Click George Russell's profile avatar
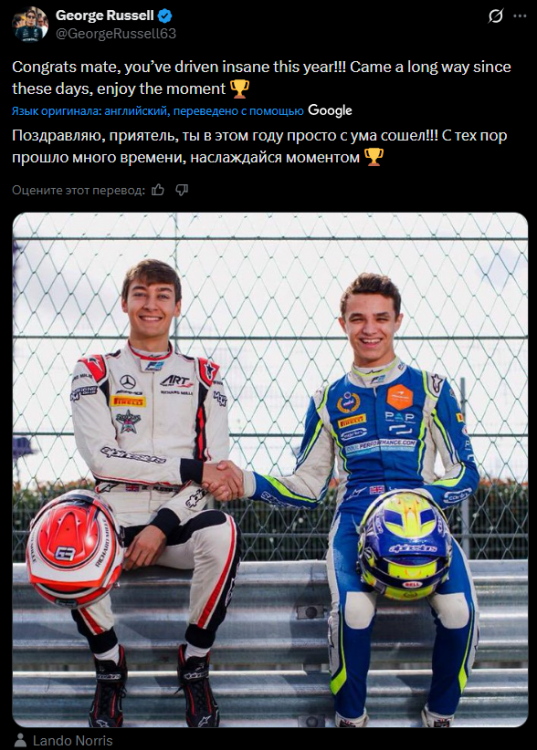537x750 pixels. [x=30, y=25]
